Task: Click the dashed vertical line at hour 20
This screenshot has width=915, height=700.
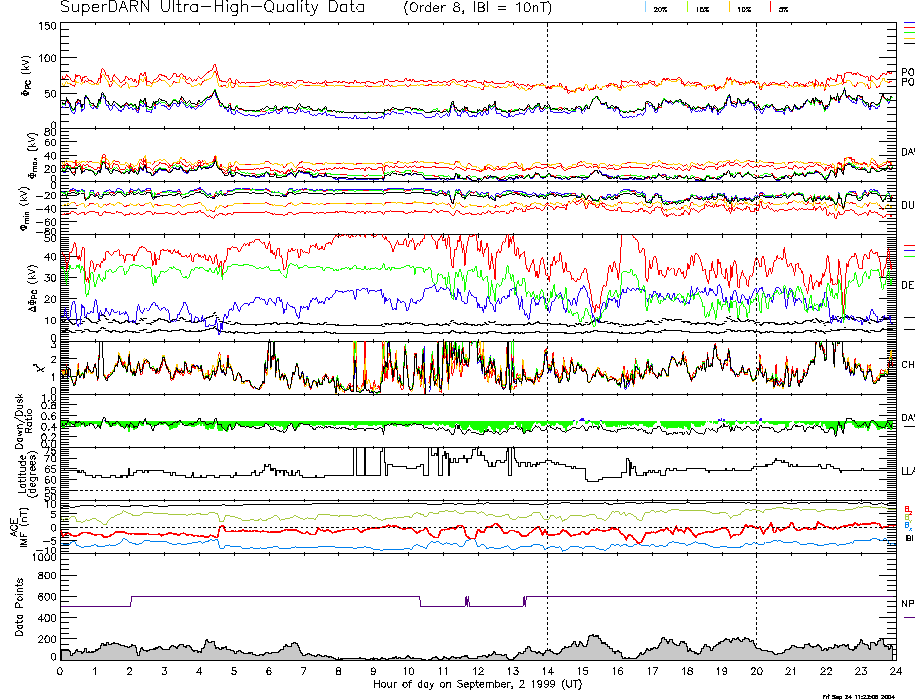Action: [x=756, y=300]
